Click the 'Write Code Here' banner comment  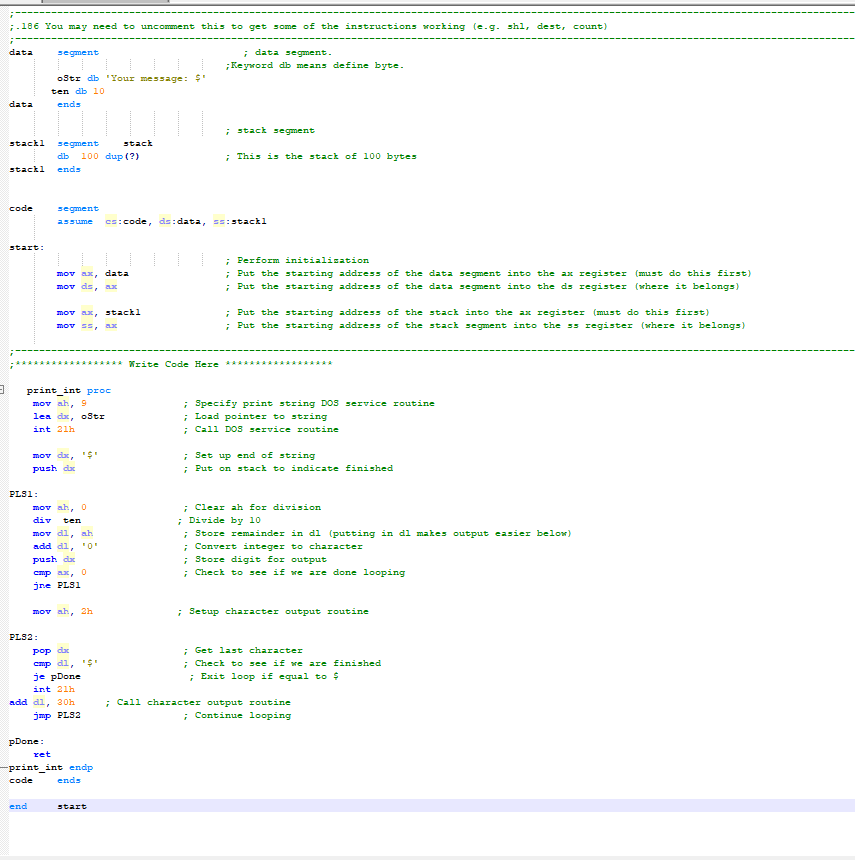pos(171,364)
